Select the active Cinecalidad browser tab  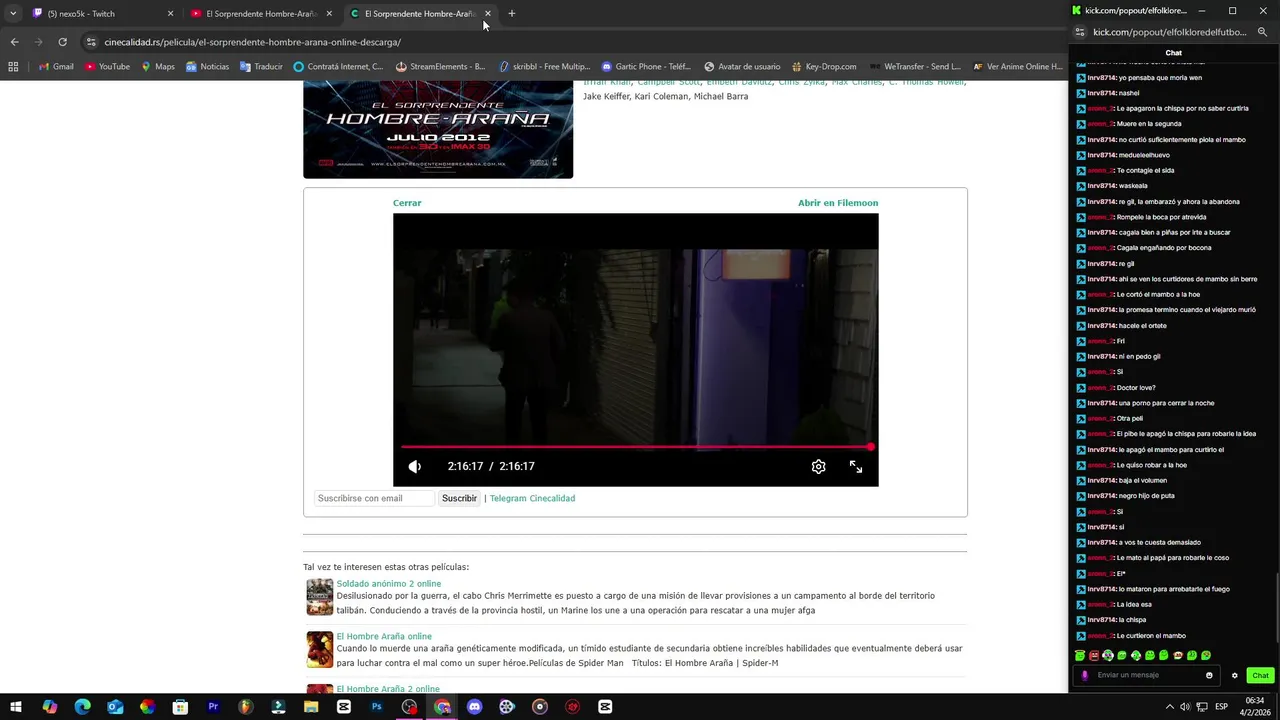click(x=419, y=14)
